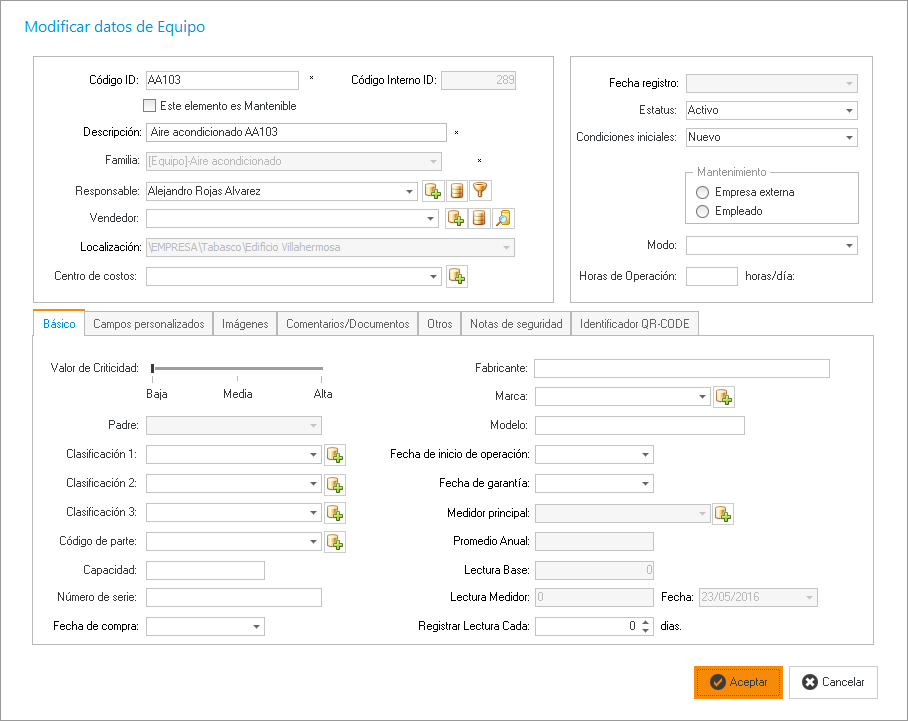Check 'Este elemento es Mantenible' box
The image size is (908, 721).
pyautogui.click(x=150, y=106)
